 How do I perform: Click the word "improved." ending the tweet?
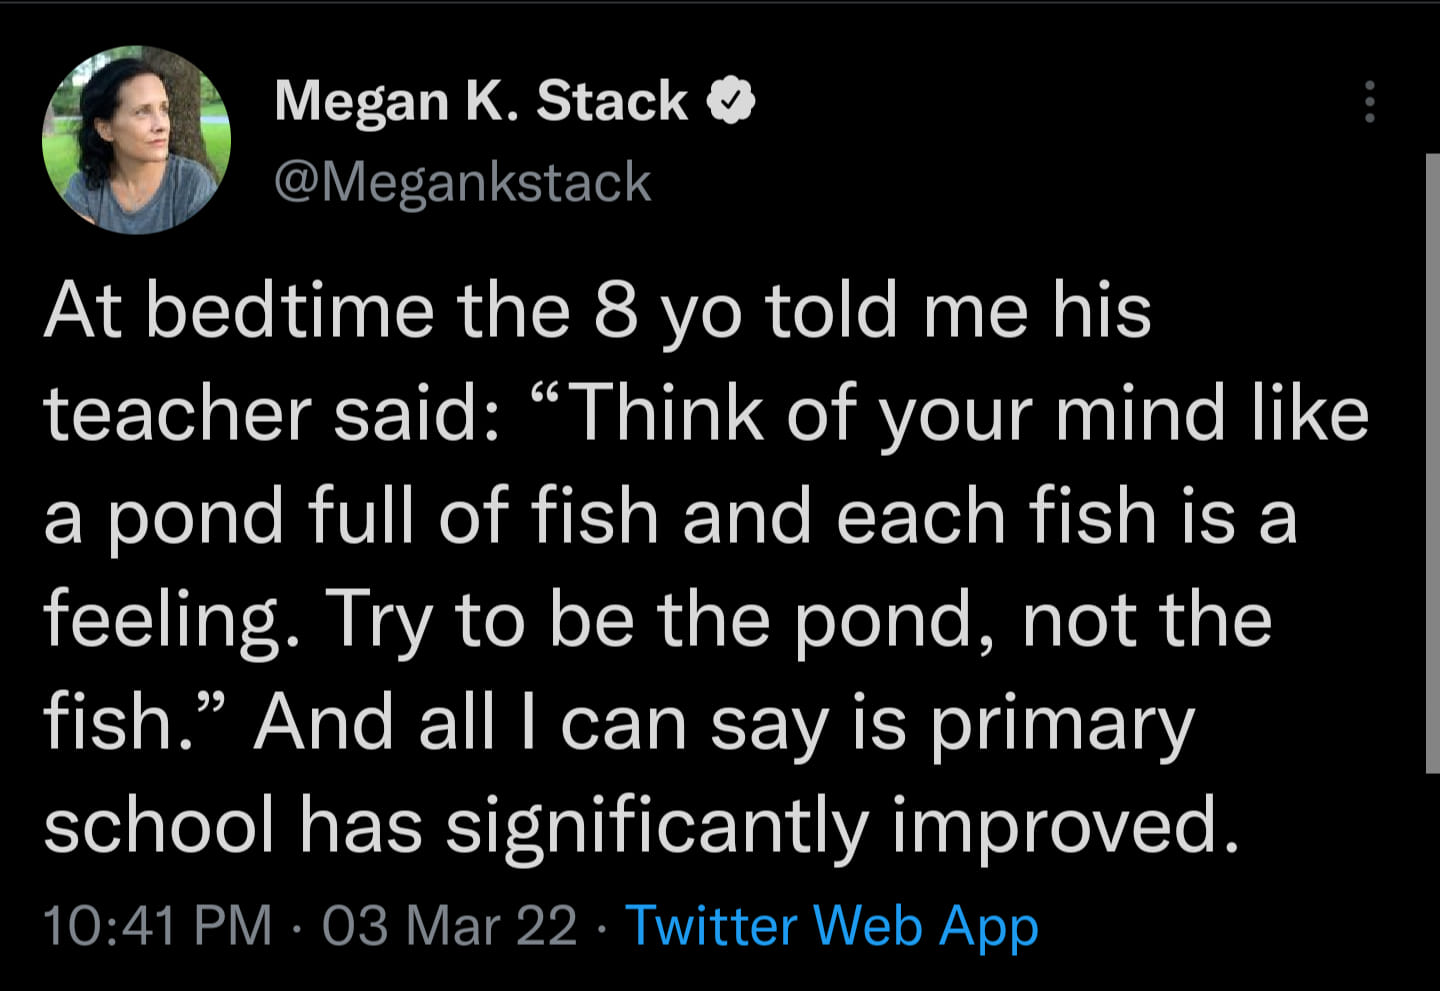tap(1066, 827)
